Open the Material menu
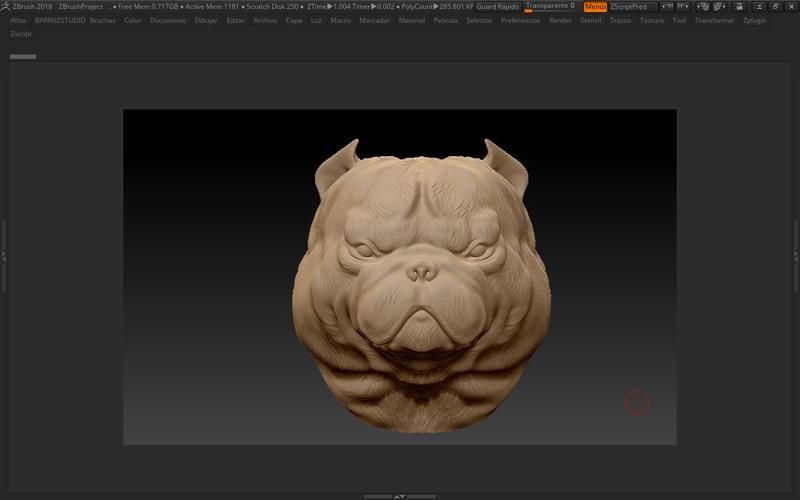This screenshot has height=500, width=800. (412, 20)
